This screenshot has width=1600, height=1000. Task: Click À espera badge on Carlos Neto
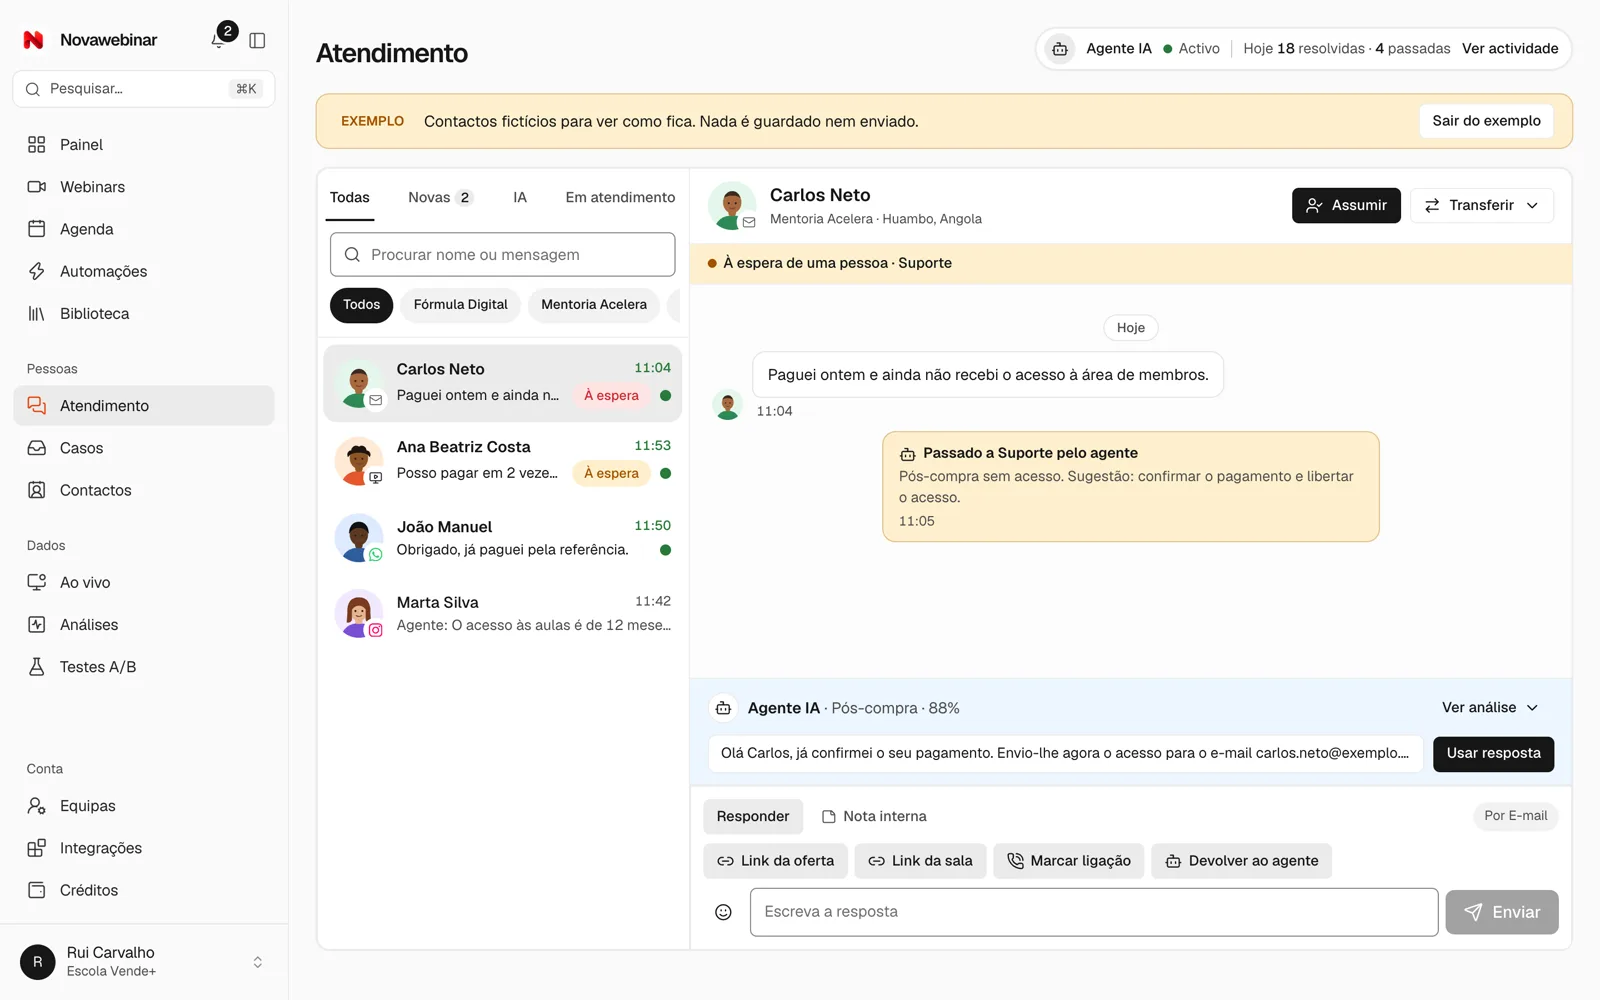point(611,396)
